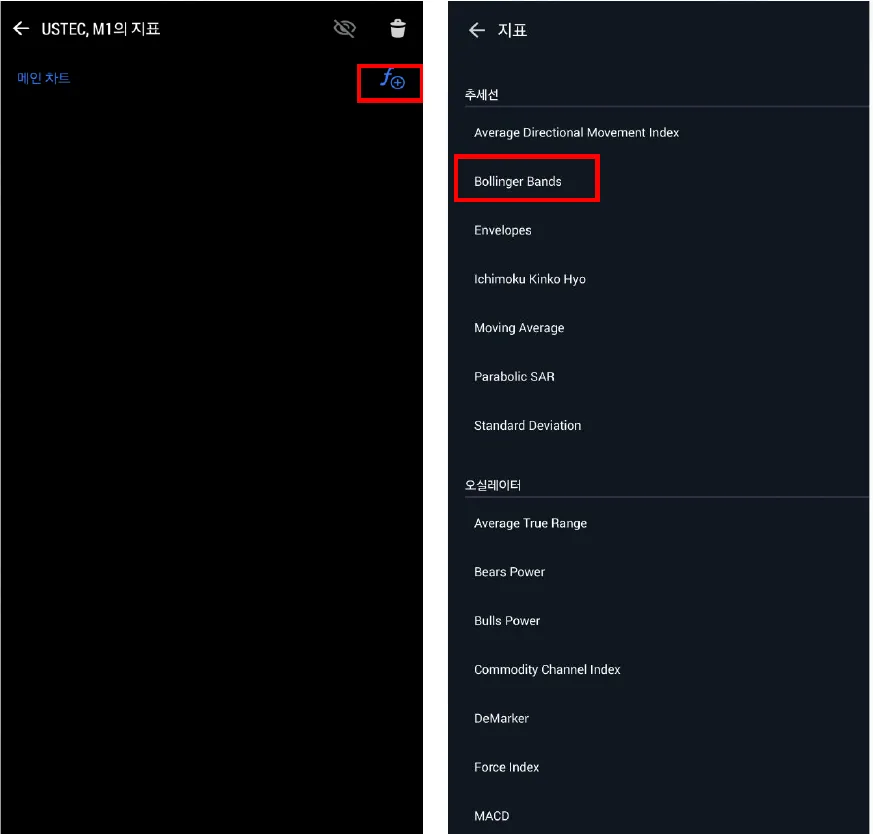This screenshot has width=873, height=834.
Task: Tap the add indicator function icon
Action: pyautogui.click(x=392, y=80)
